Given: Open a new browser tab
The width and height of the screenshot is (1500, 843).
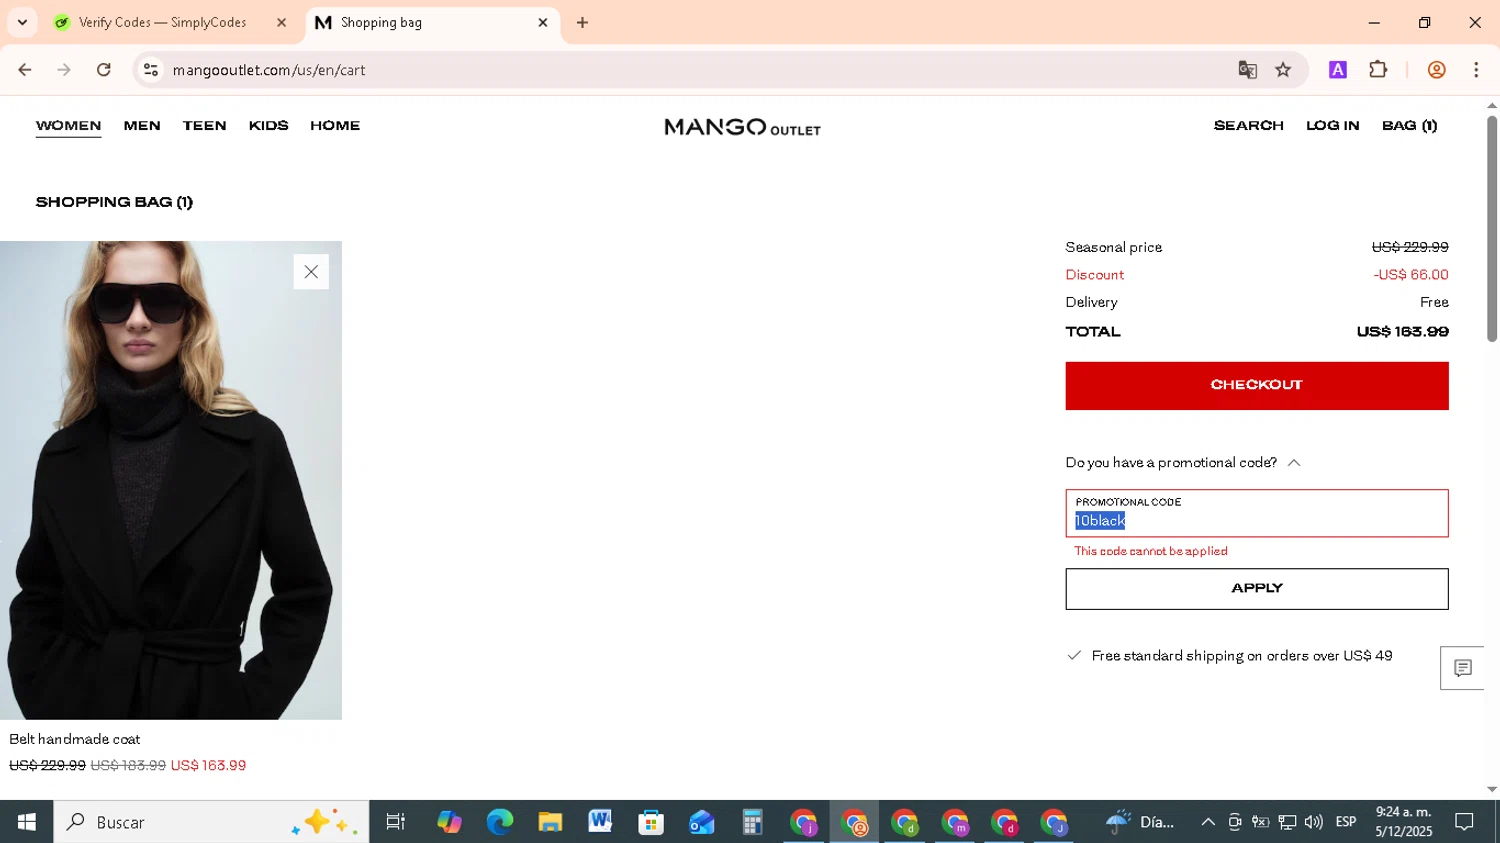Looking at the screenshot, I should 582,22.
